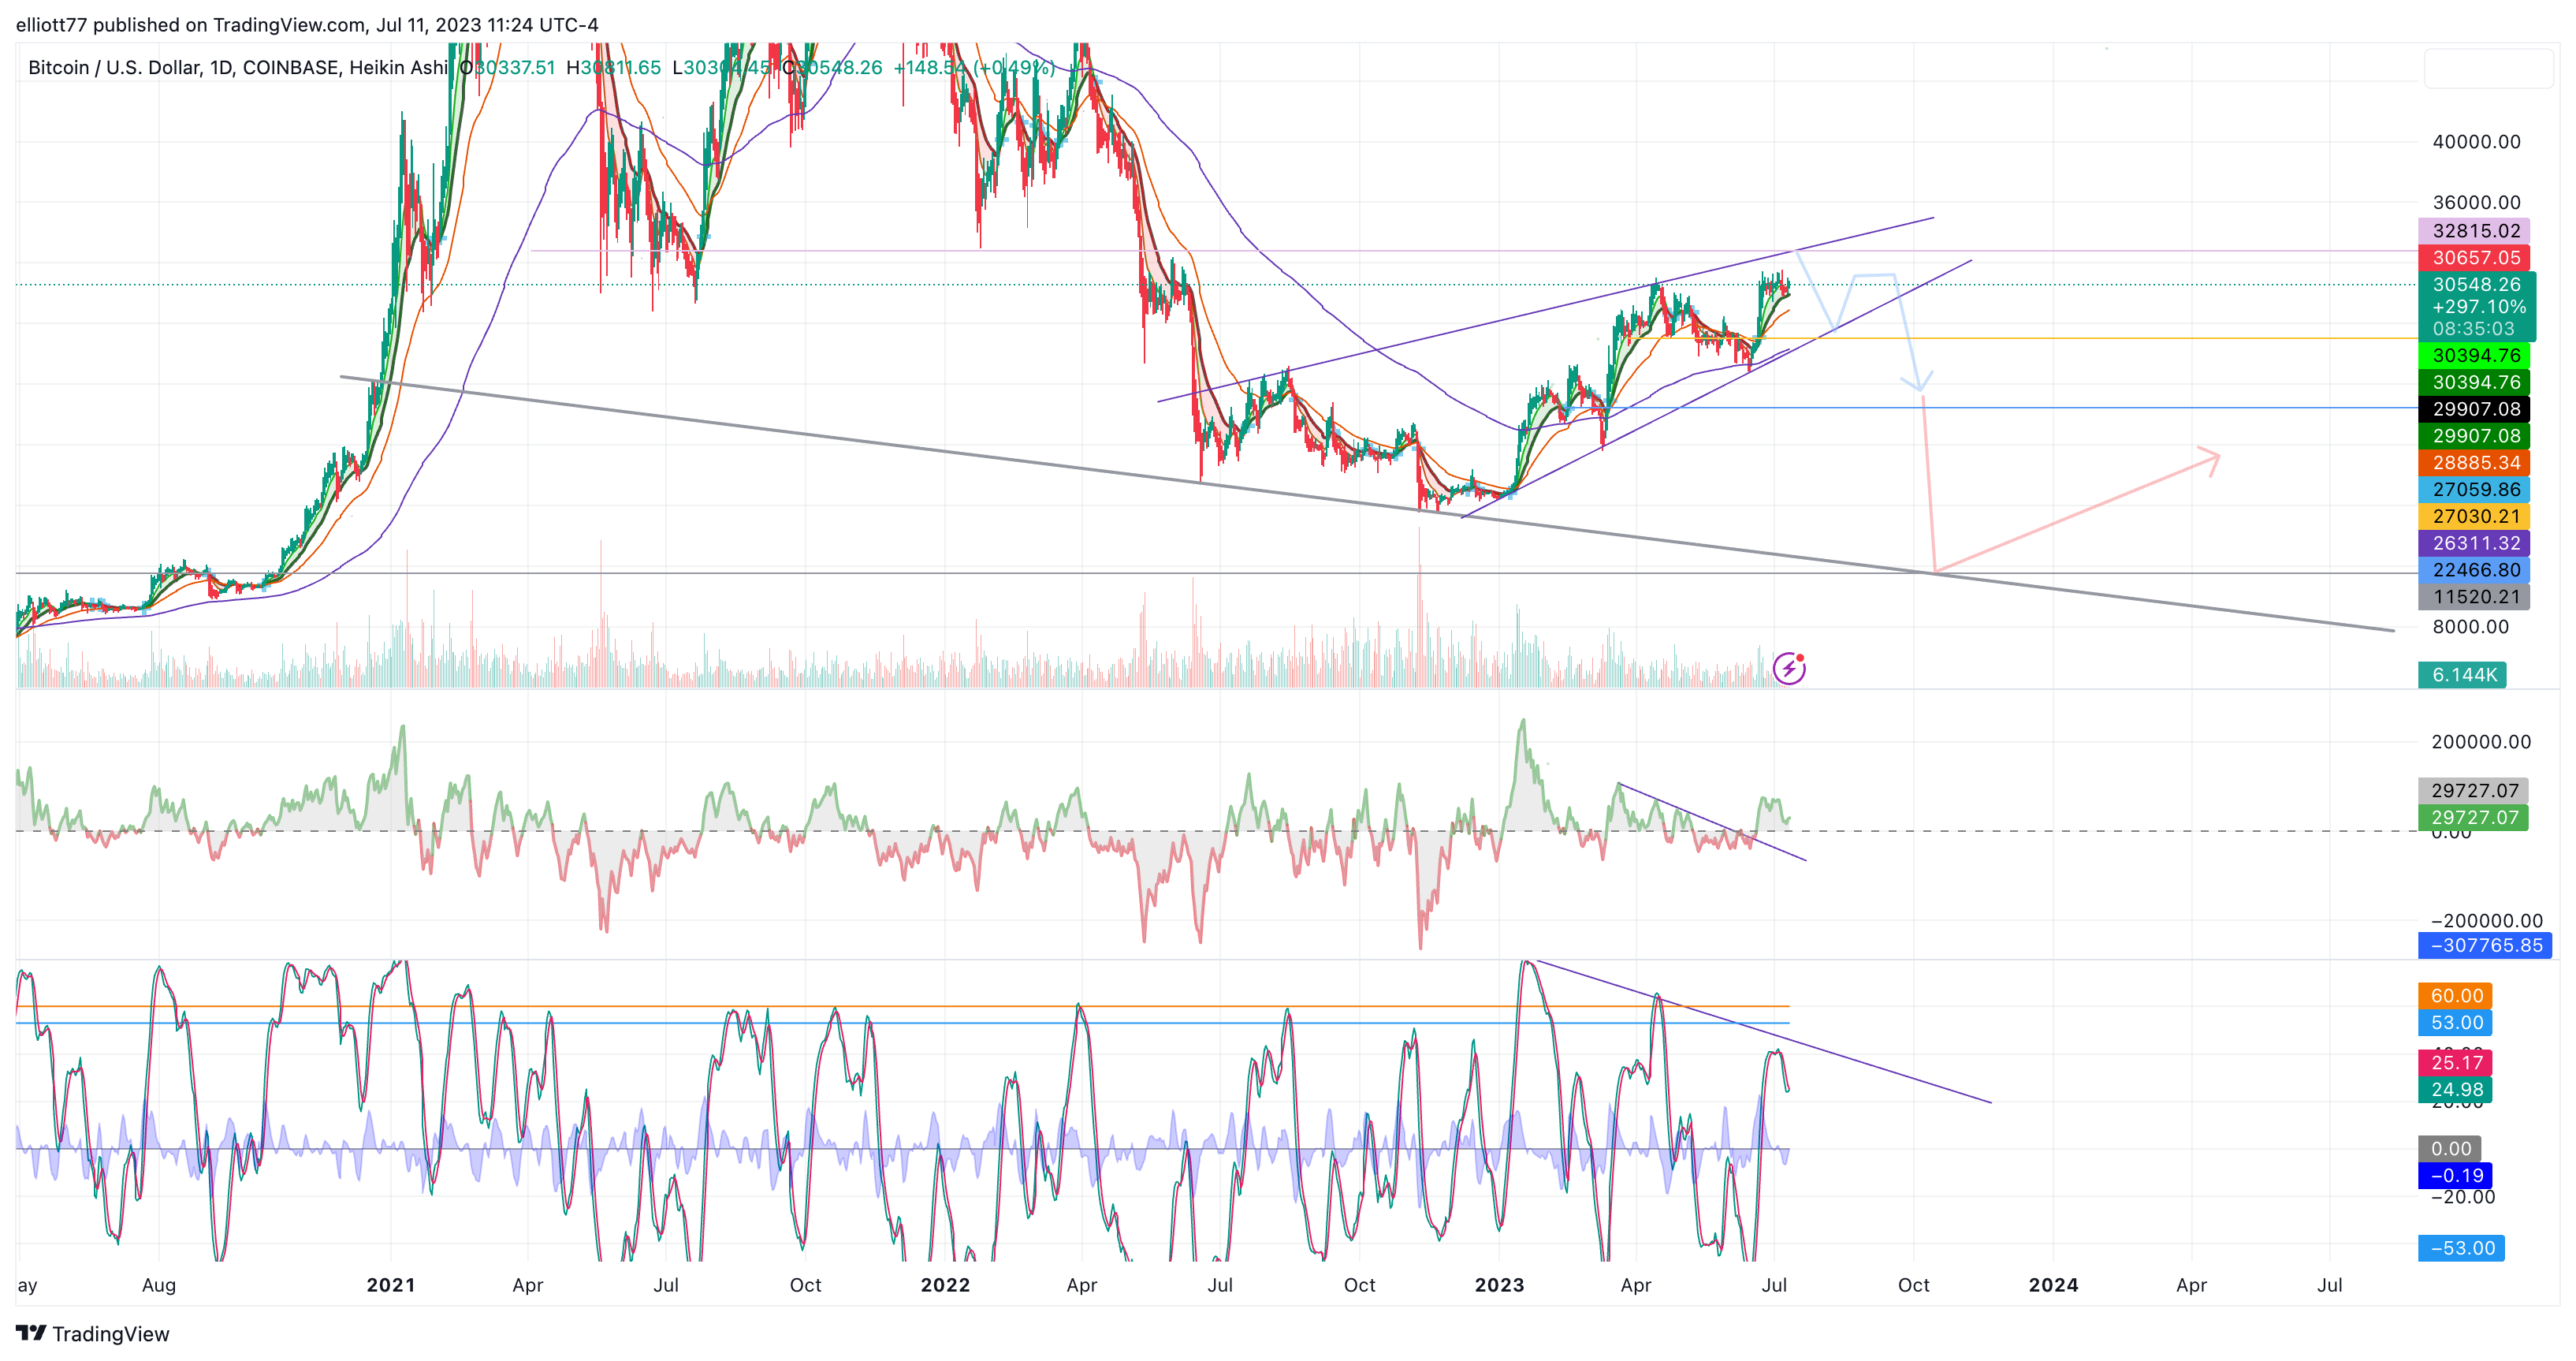Click the orange 60.00 level label
Screen dimensions: 2576x1361
point(2455,996)
